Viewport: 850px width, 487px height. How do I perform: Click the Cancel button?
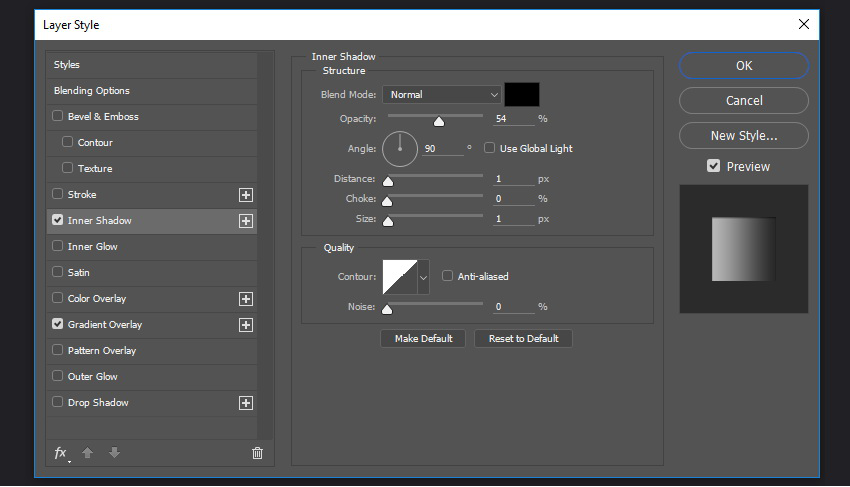(x=744, y=100)
